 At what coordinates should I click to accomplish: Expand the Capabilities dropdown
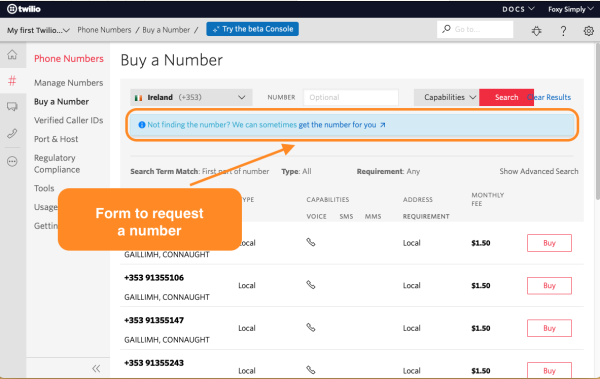[447, 97]
